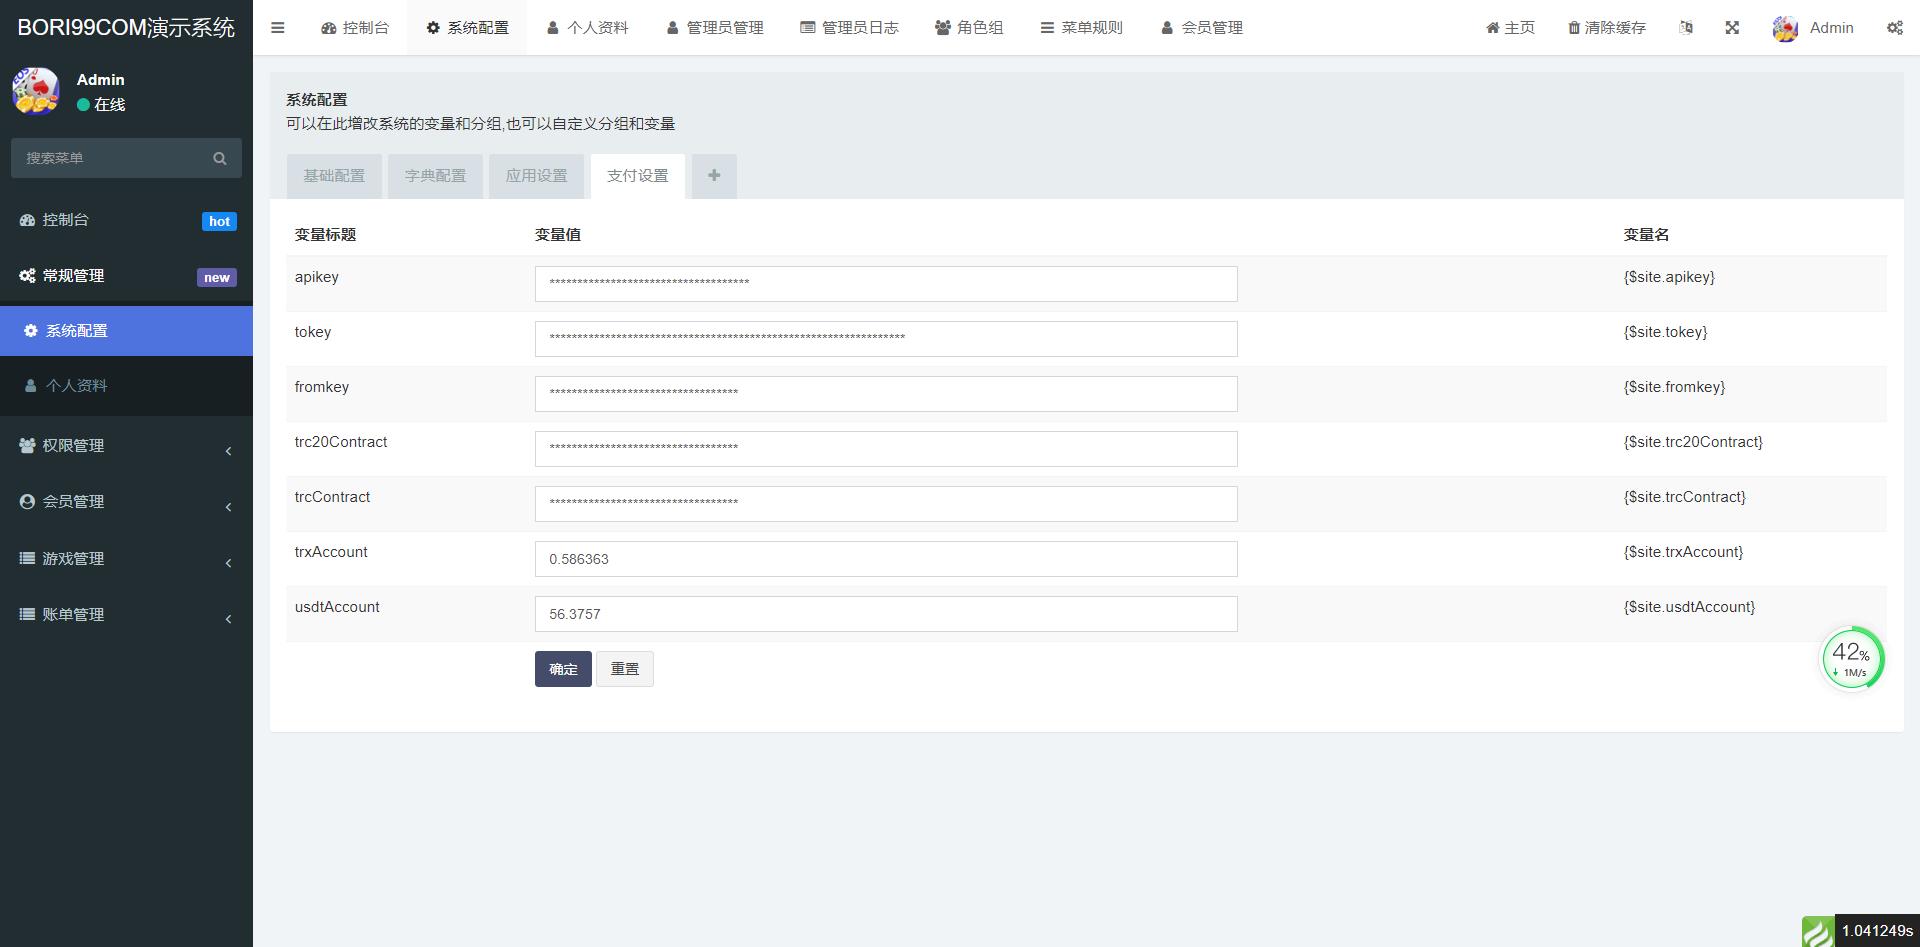Expand the 账单管理 sidebar menu
Viewport: 1920px width, 947px height.
pyautogui.click(x=126, y=614)
